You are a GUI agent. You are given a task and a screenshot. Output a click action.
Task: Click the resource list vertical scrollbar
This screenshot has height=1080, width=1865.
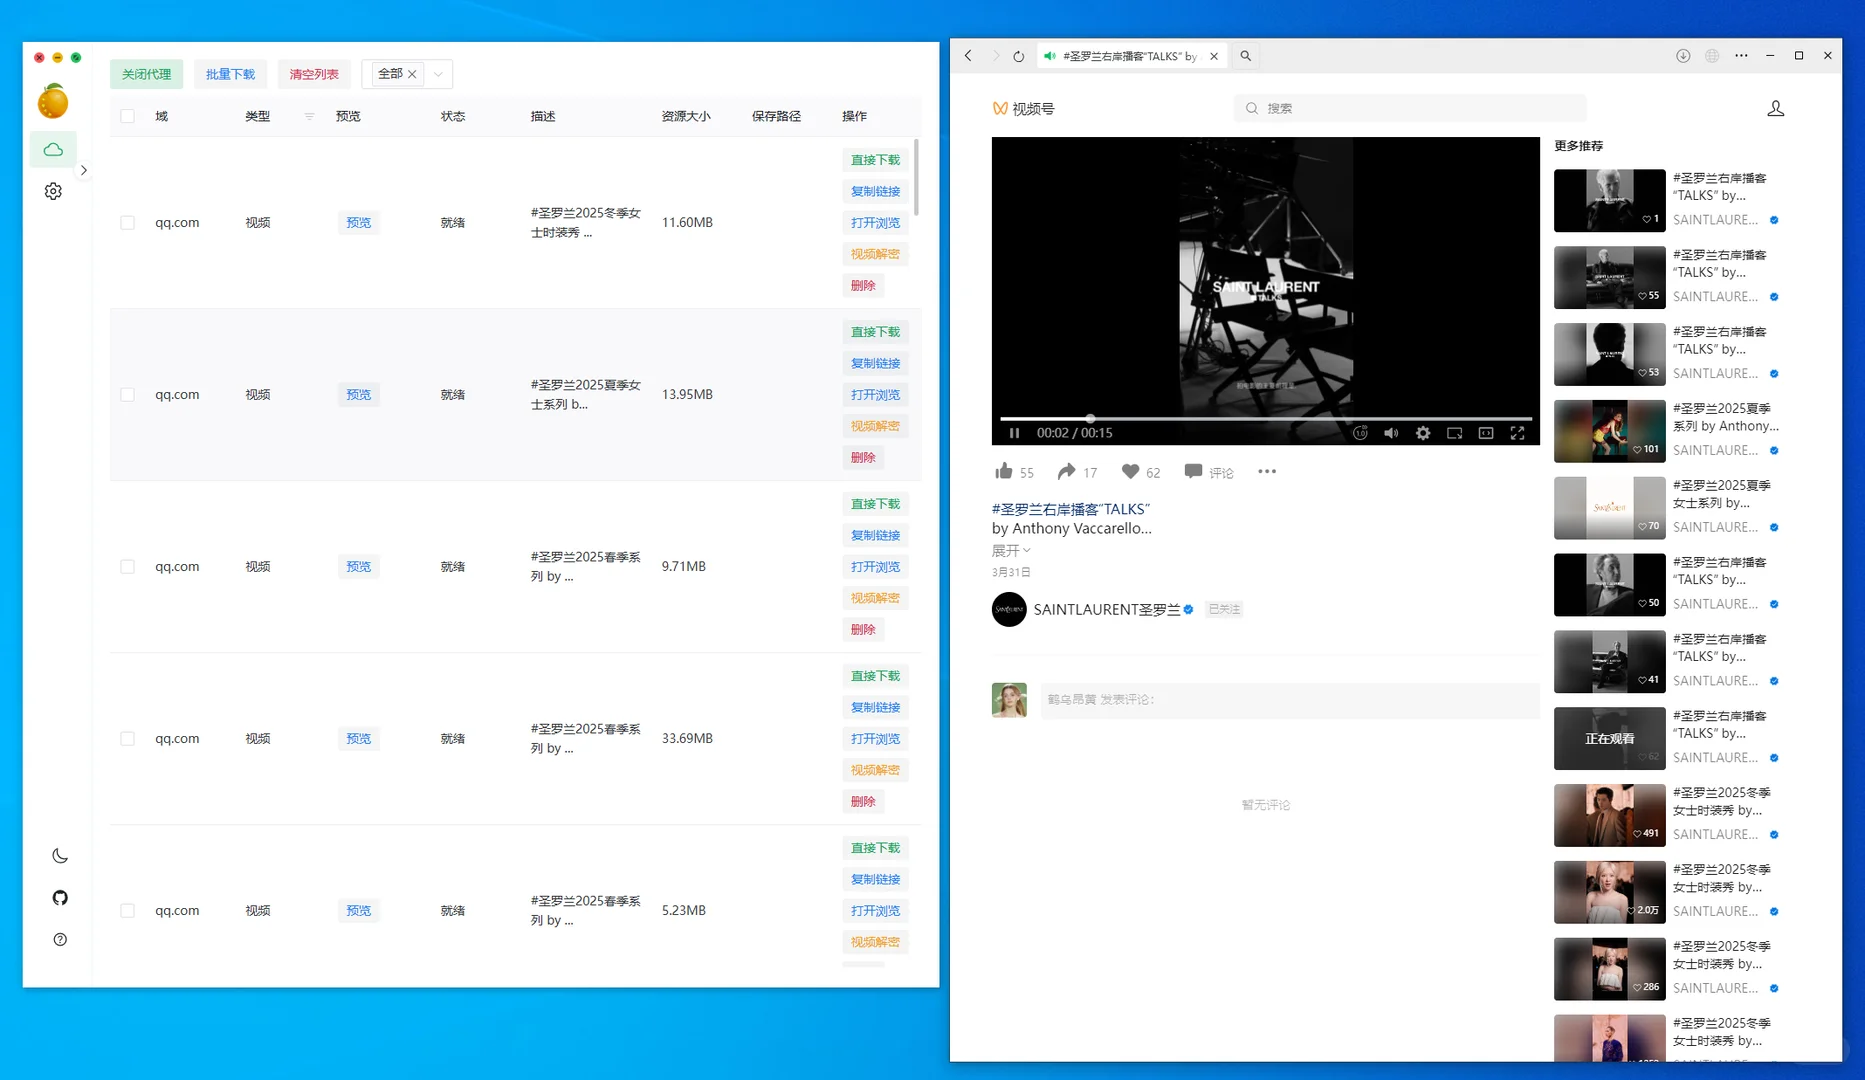(916, 176)
